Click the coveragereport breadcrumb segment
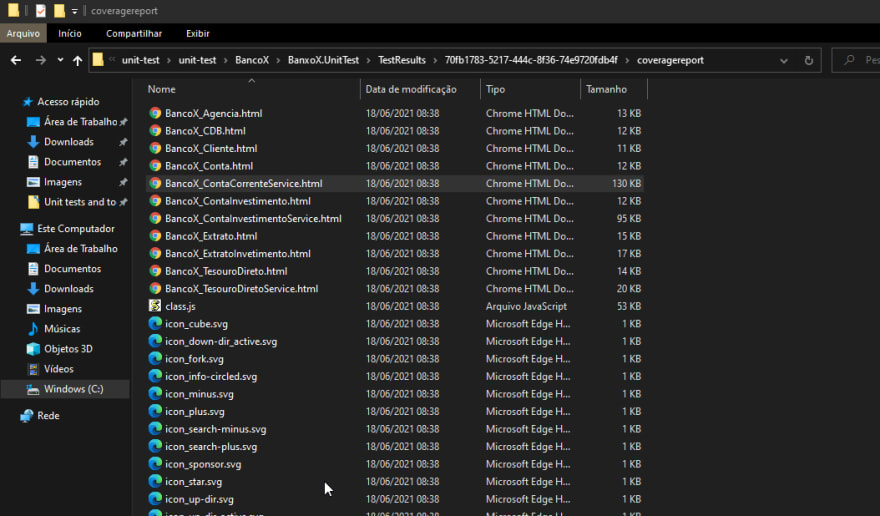Image resolution: width=880 pixels, height=516 pixels. (x=670, y=60)
